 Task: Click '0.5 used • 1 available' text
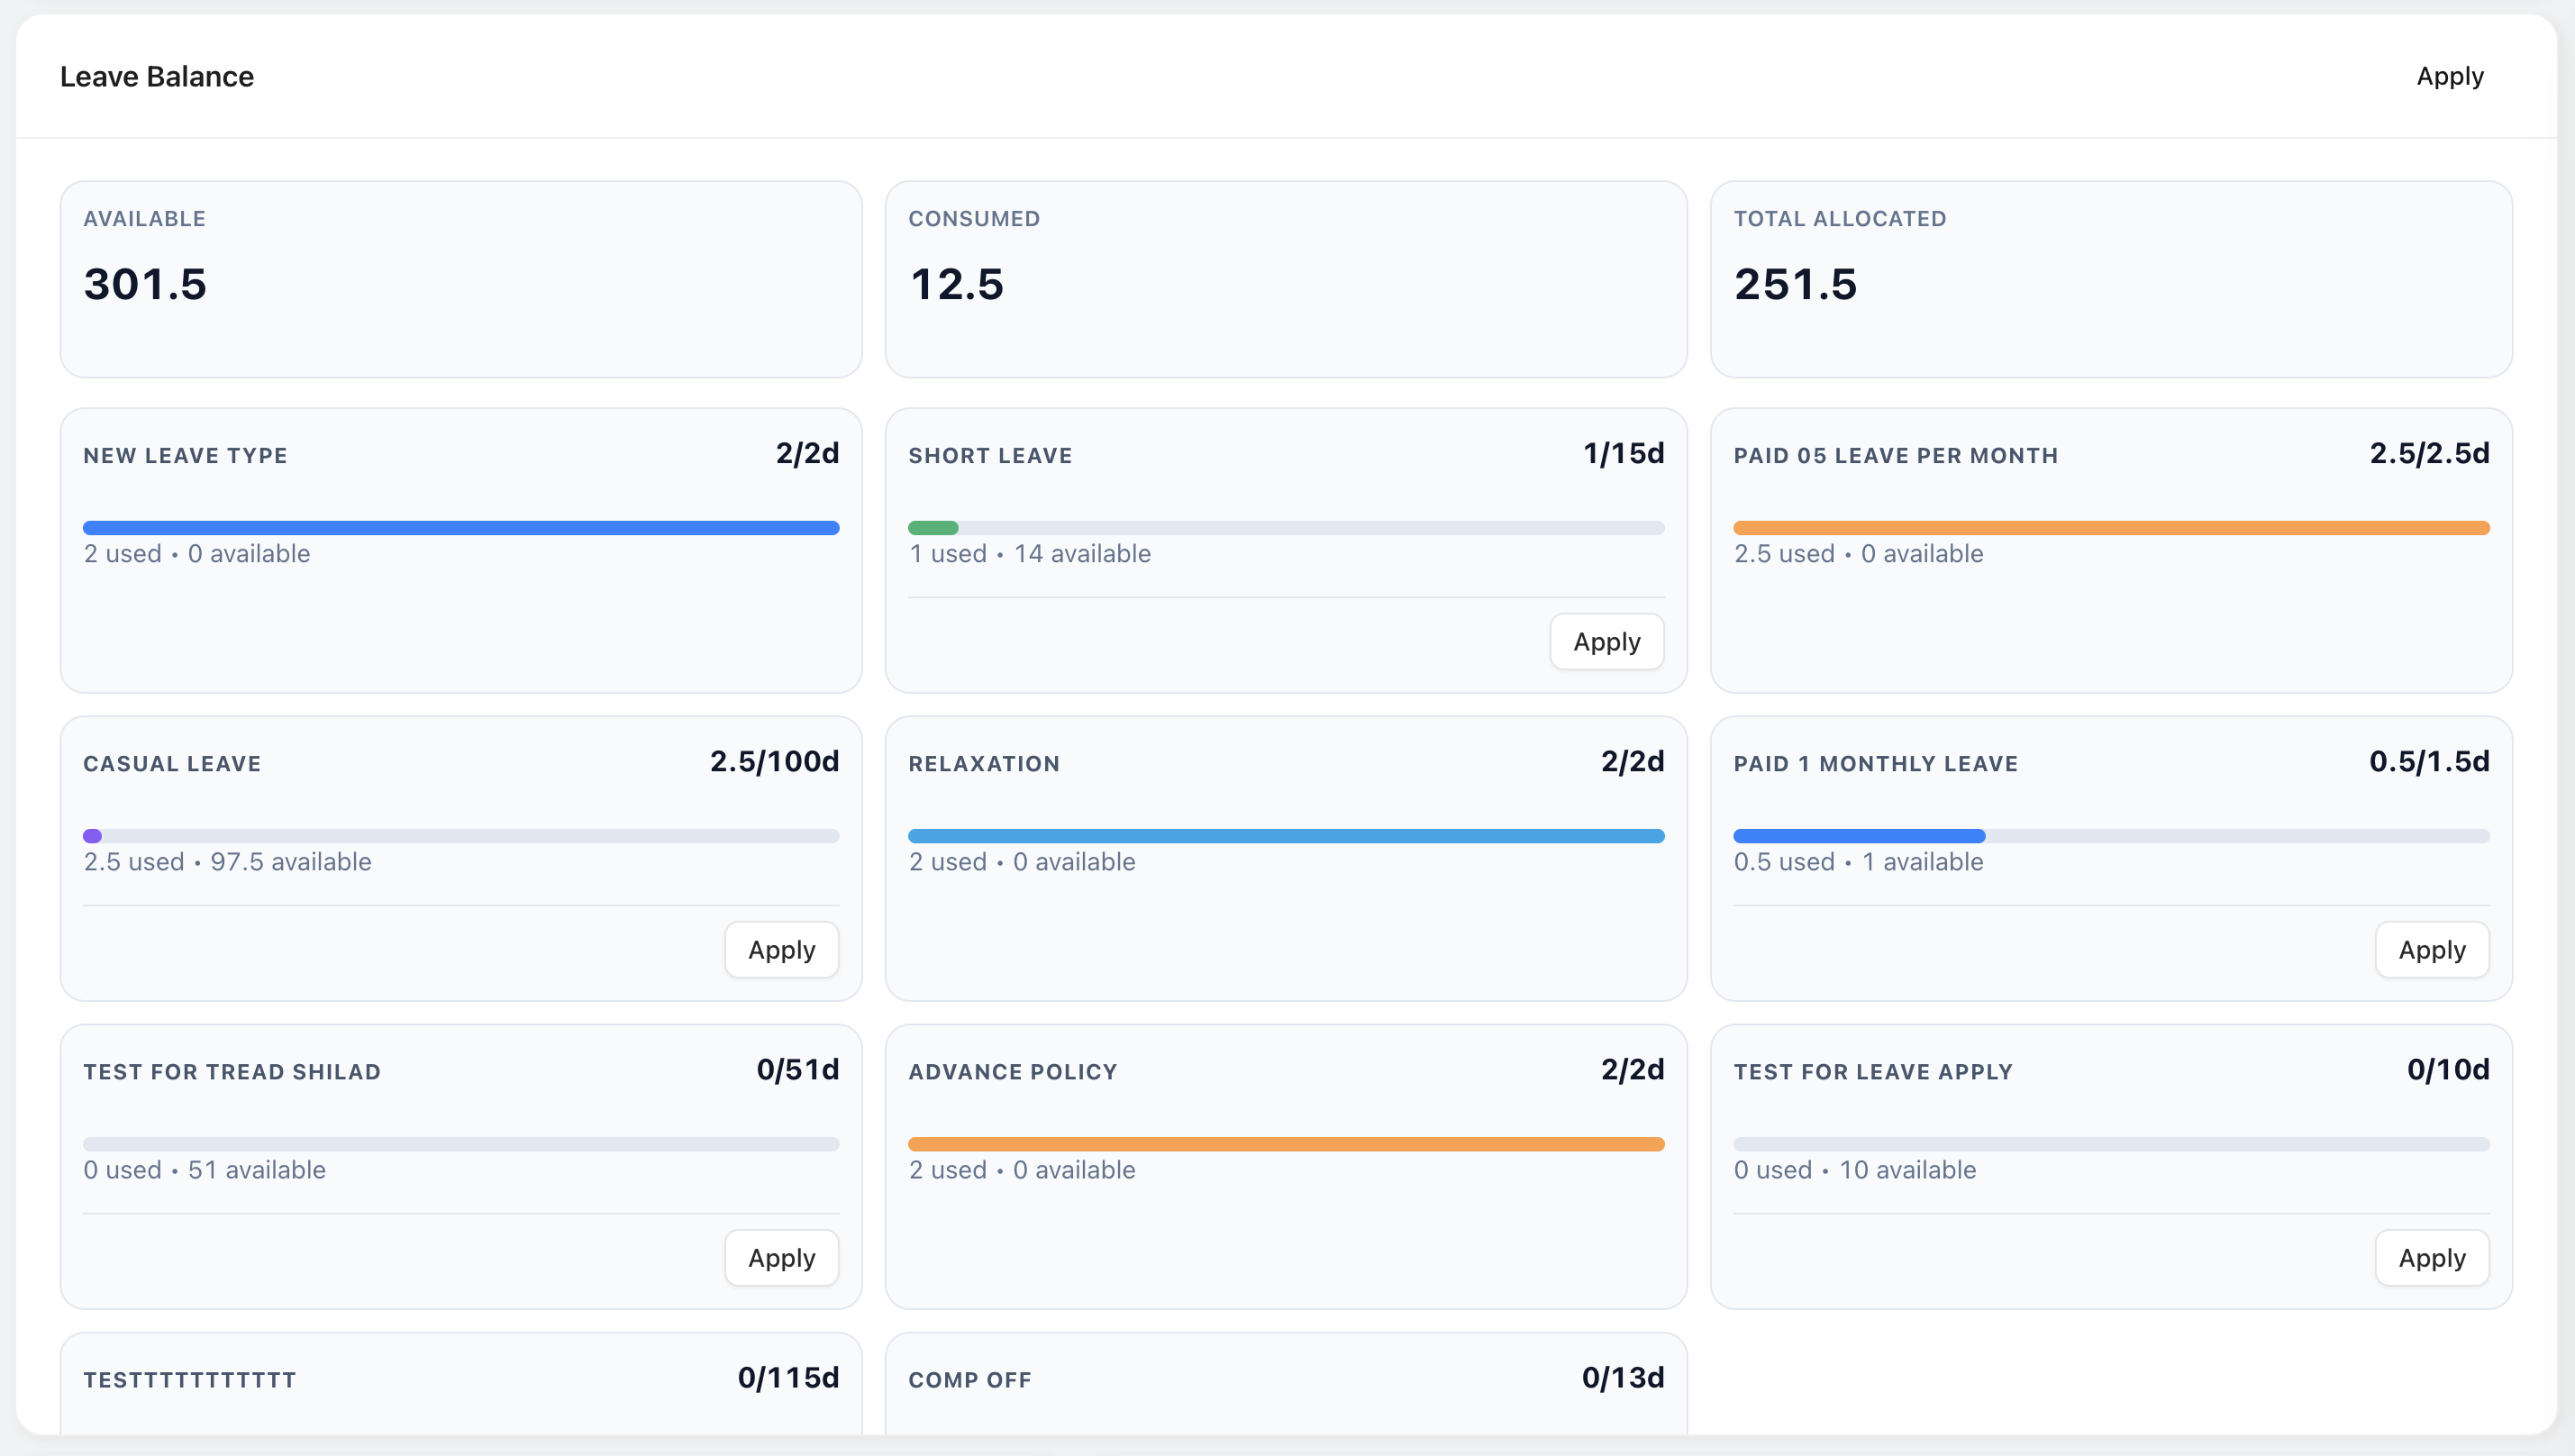pyautogui.click(x=1858, y=862)
